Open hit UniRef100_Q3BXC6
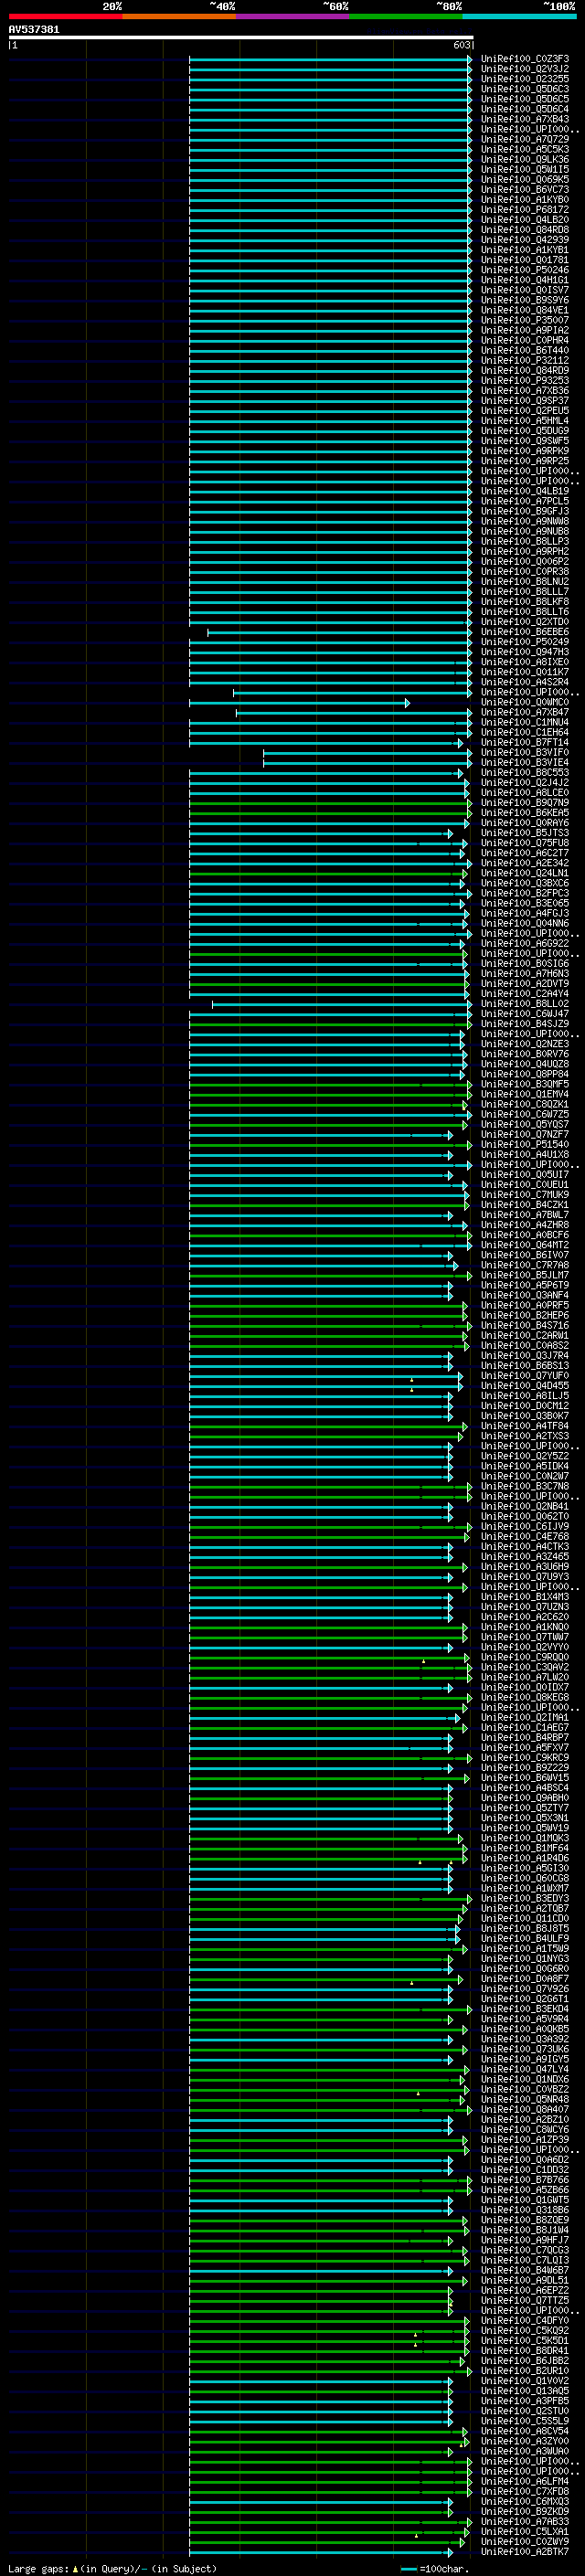The width and height of the screenshot is (585, 2576). pos(525,883)
